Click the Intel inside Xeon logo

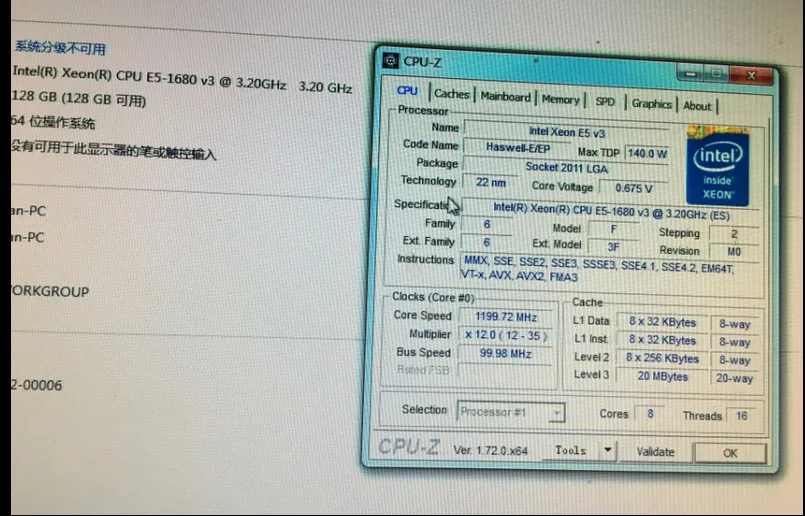[718, 166]
